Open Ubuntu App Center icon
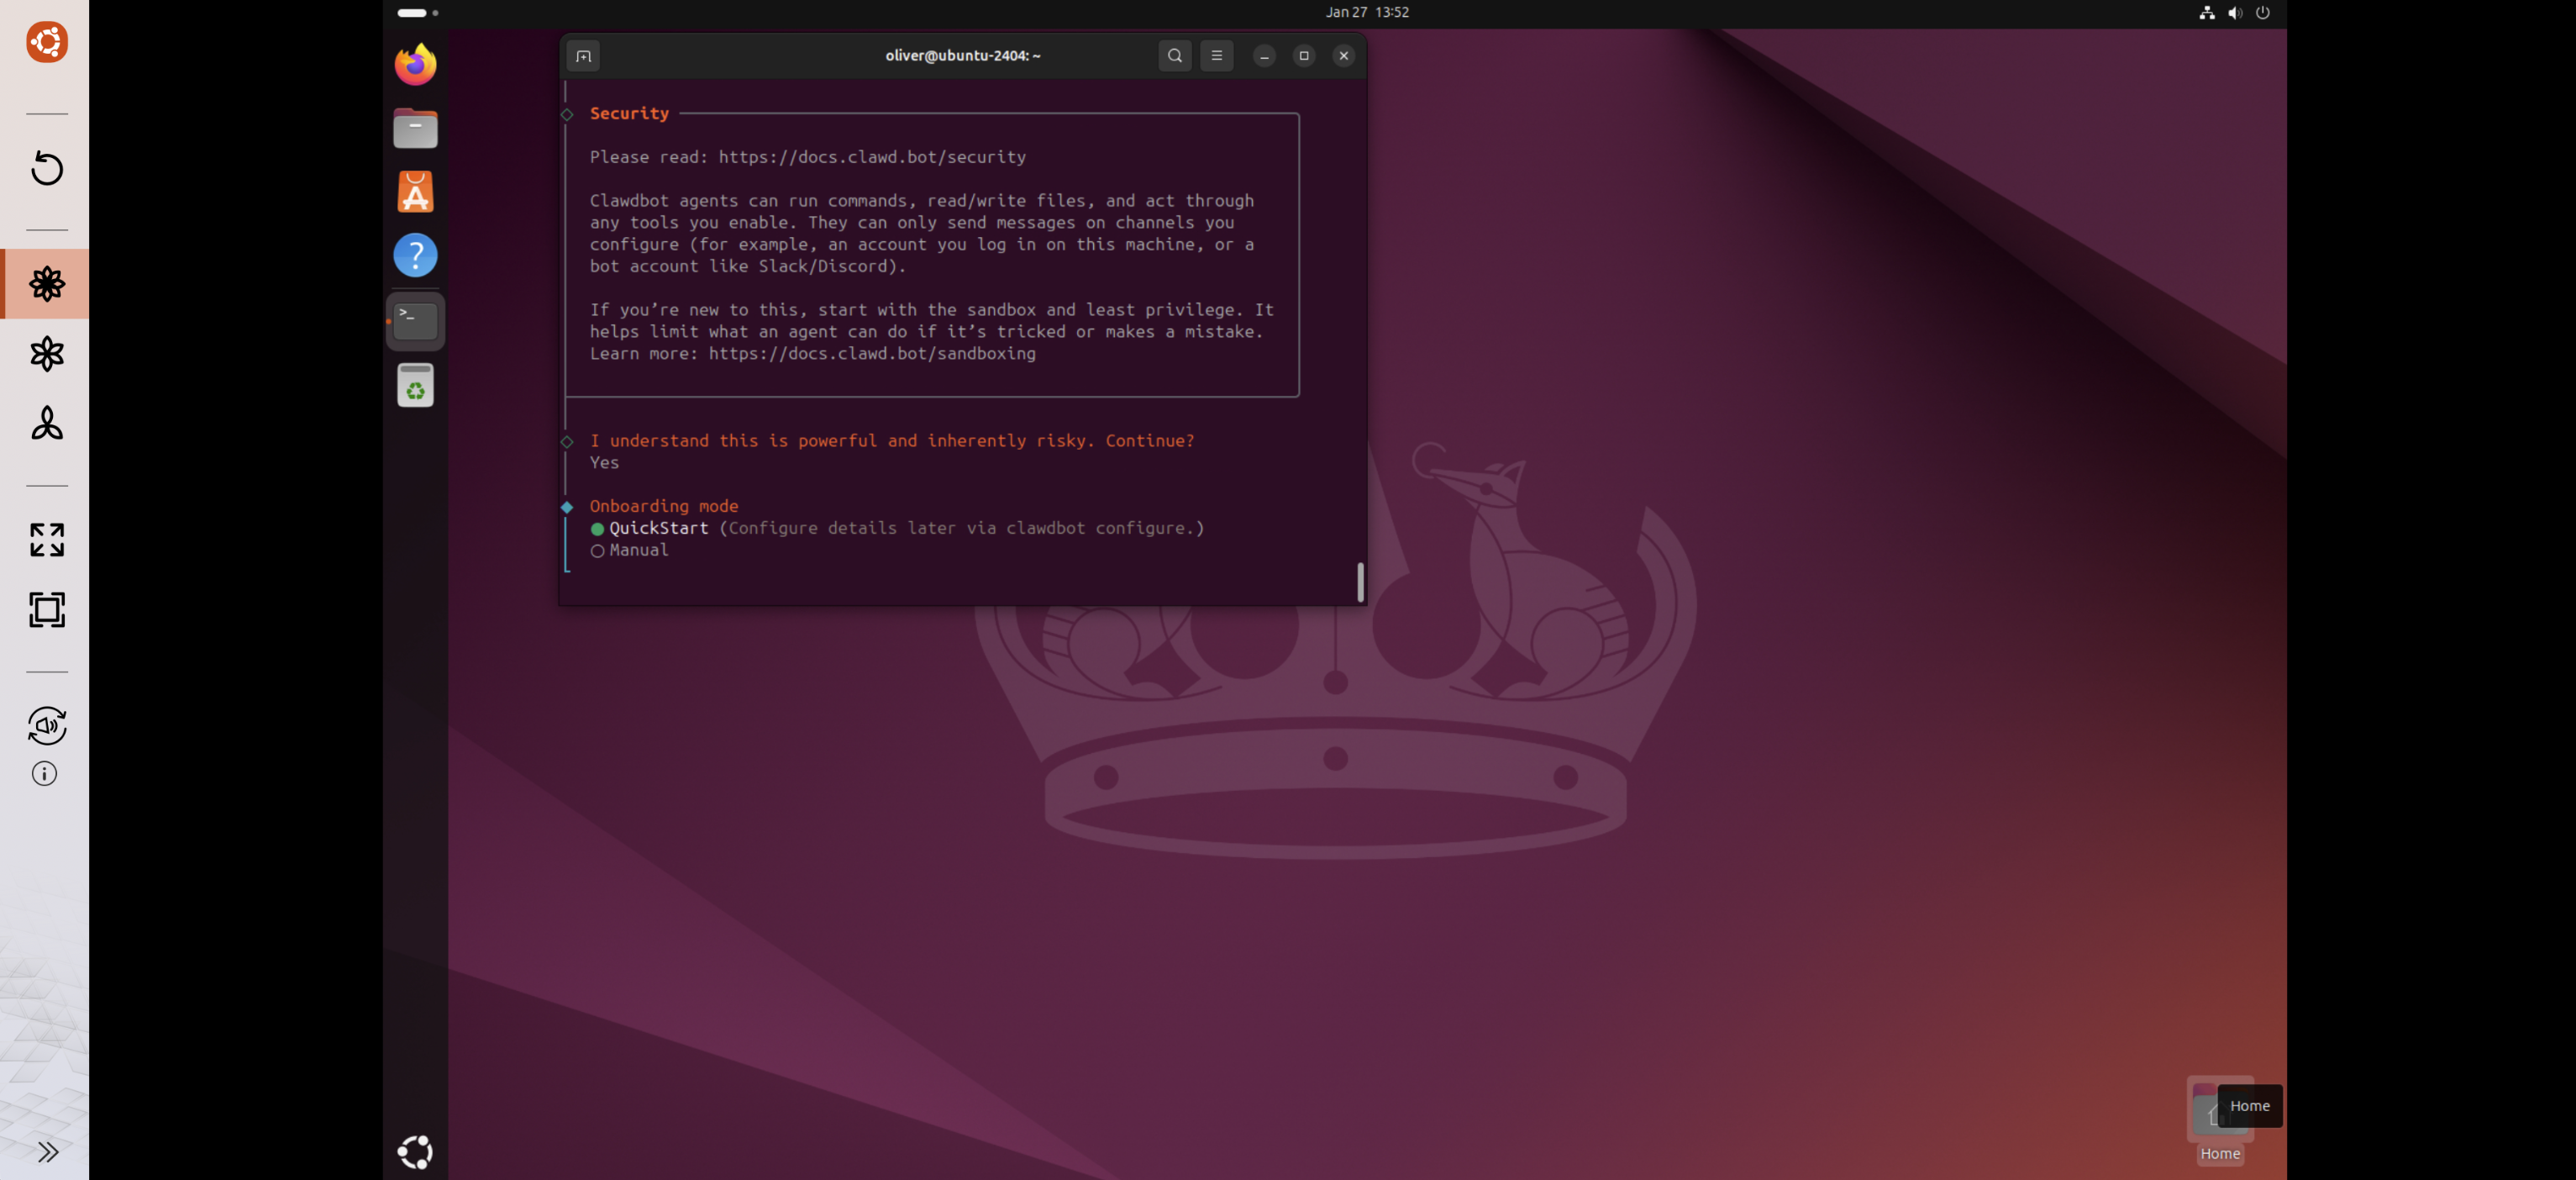Screen dimensions: 2576x1180 point(415,192)
